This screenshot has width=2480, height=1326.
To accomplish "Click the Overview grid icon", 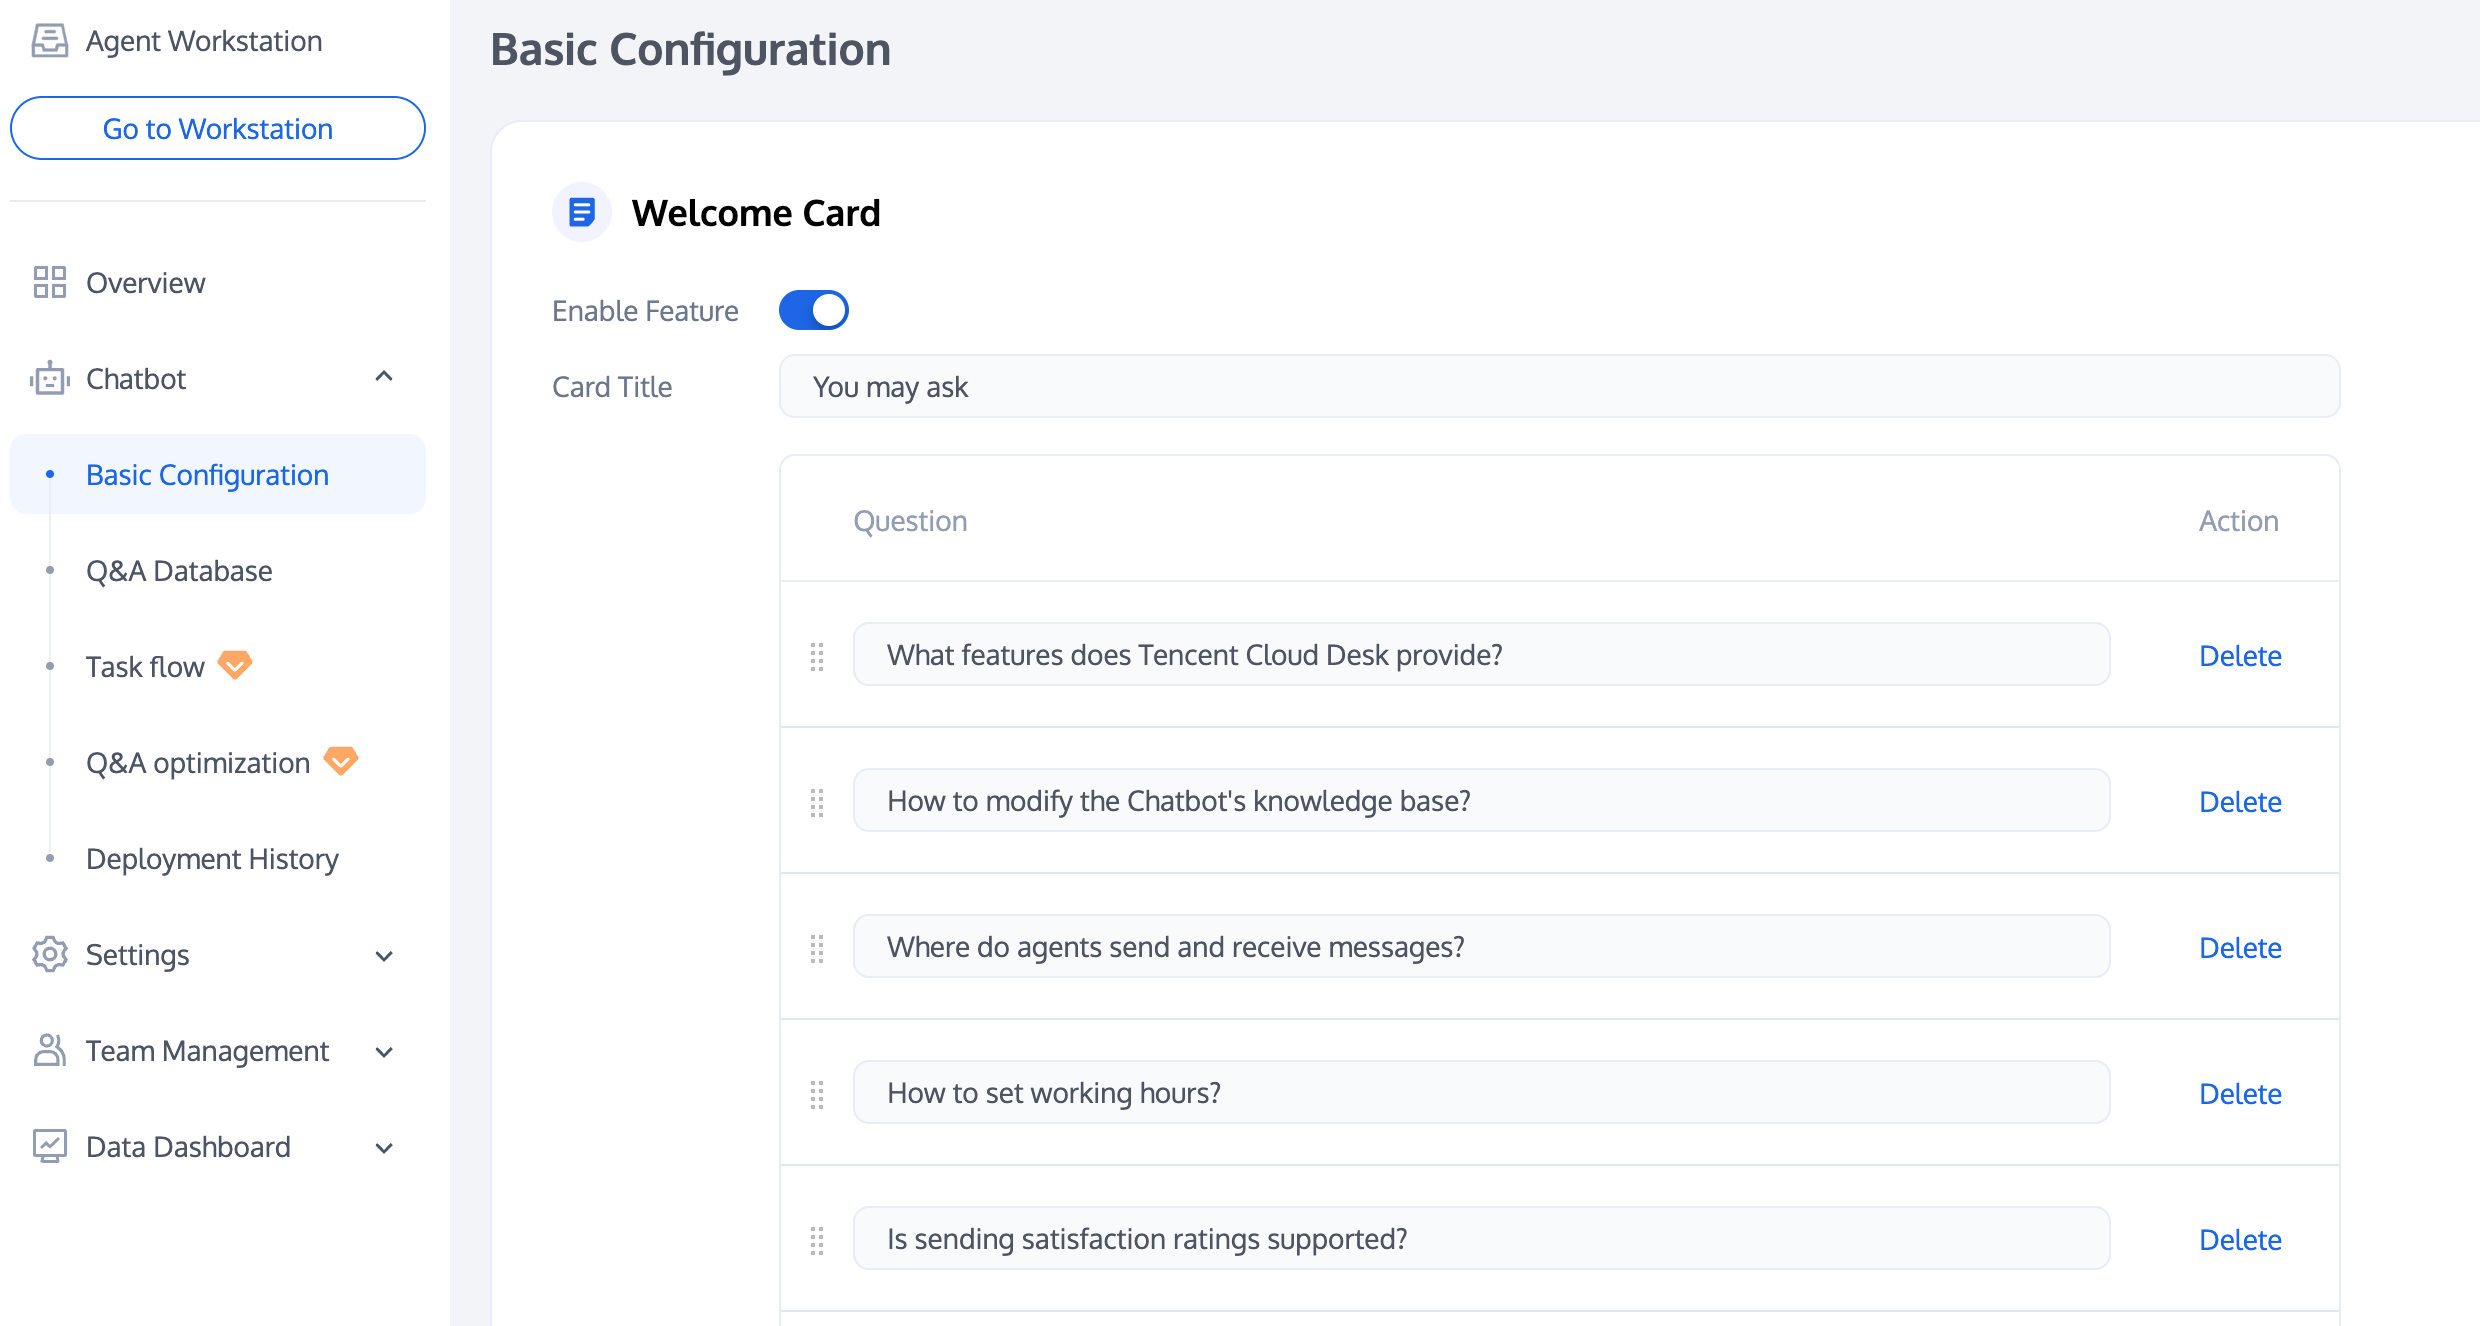I will pyautogui.click(x=49, y=282).
